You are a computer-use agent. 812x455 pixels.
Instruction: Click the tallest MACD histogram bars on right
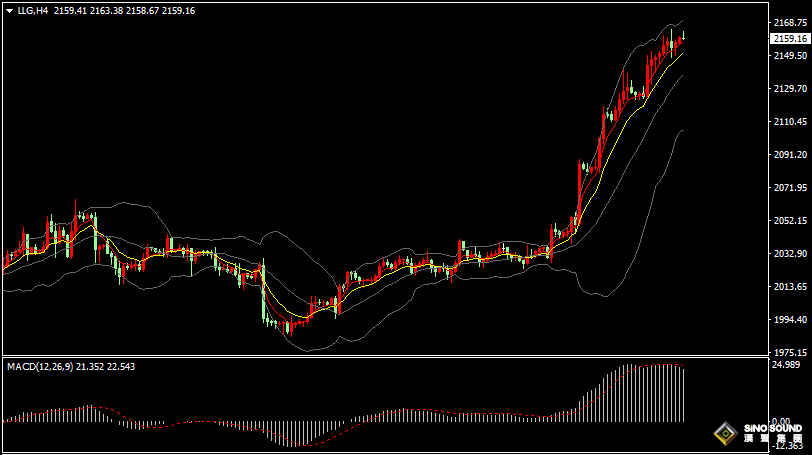(650, 392)
